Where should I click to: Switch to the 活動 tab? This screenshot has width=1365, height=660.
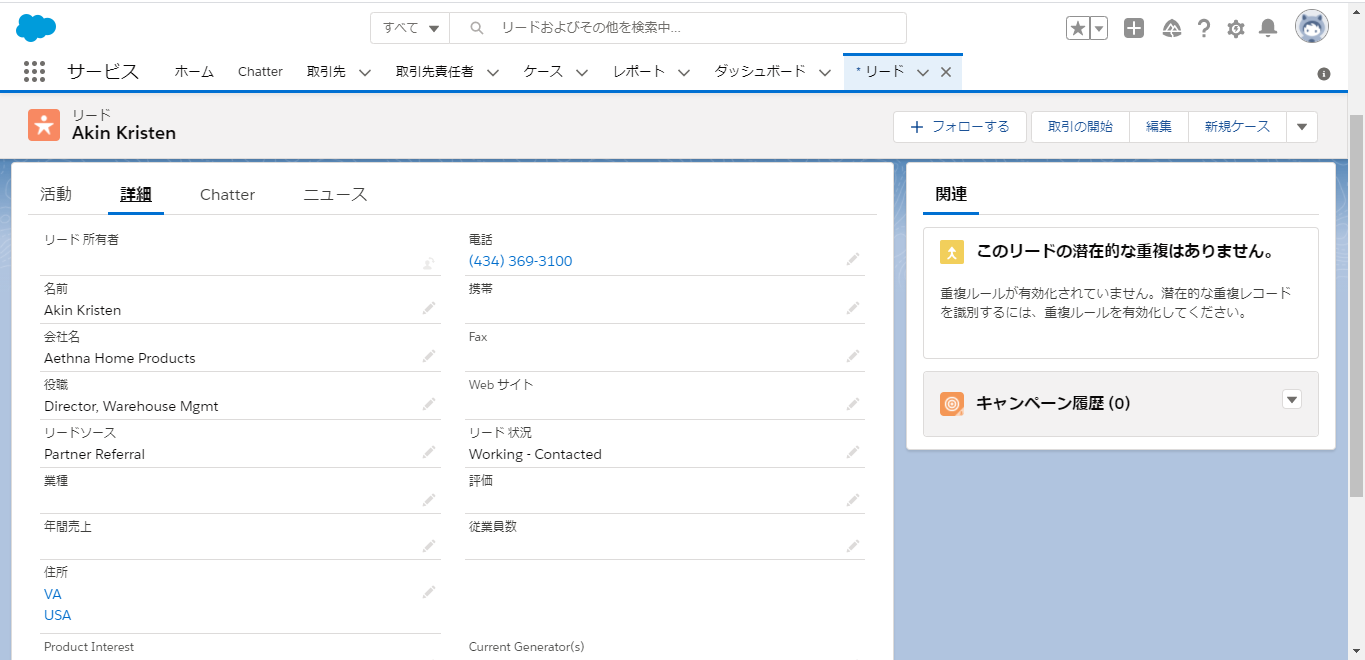tap(56, 194)
